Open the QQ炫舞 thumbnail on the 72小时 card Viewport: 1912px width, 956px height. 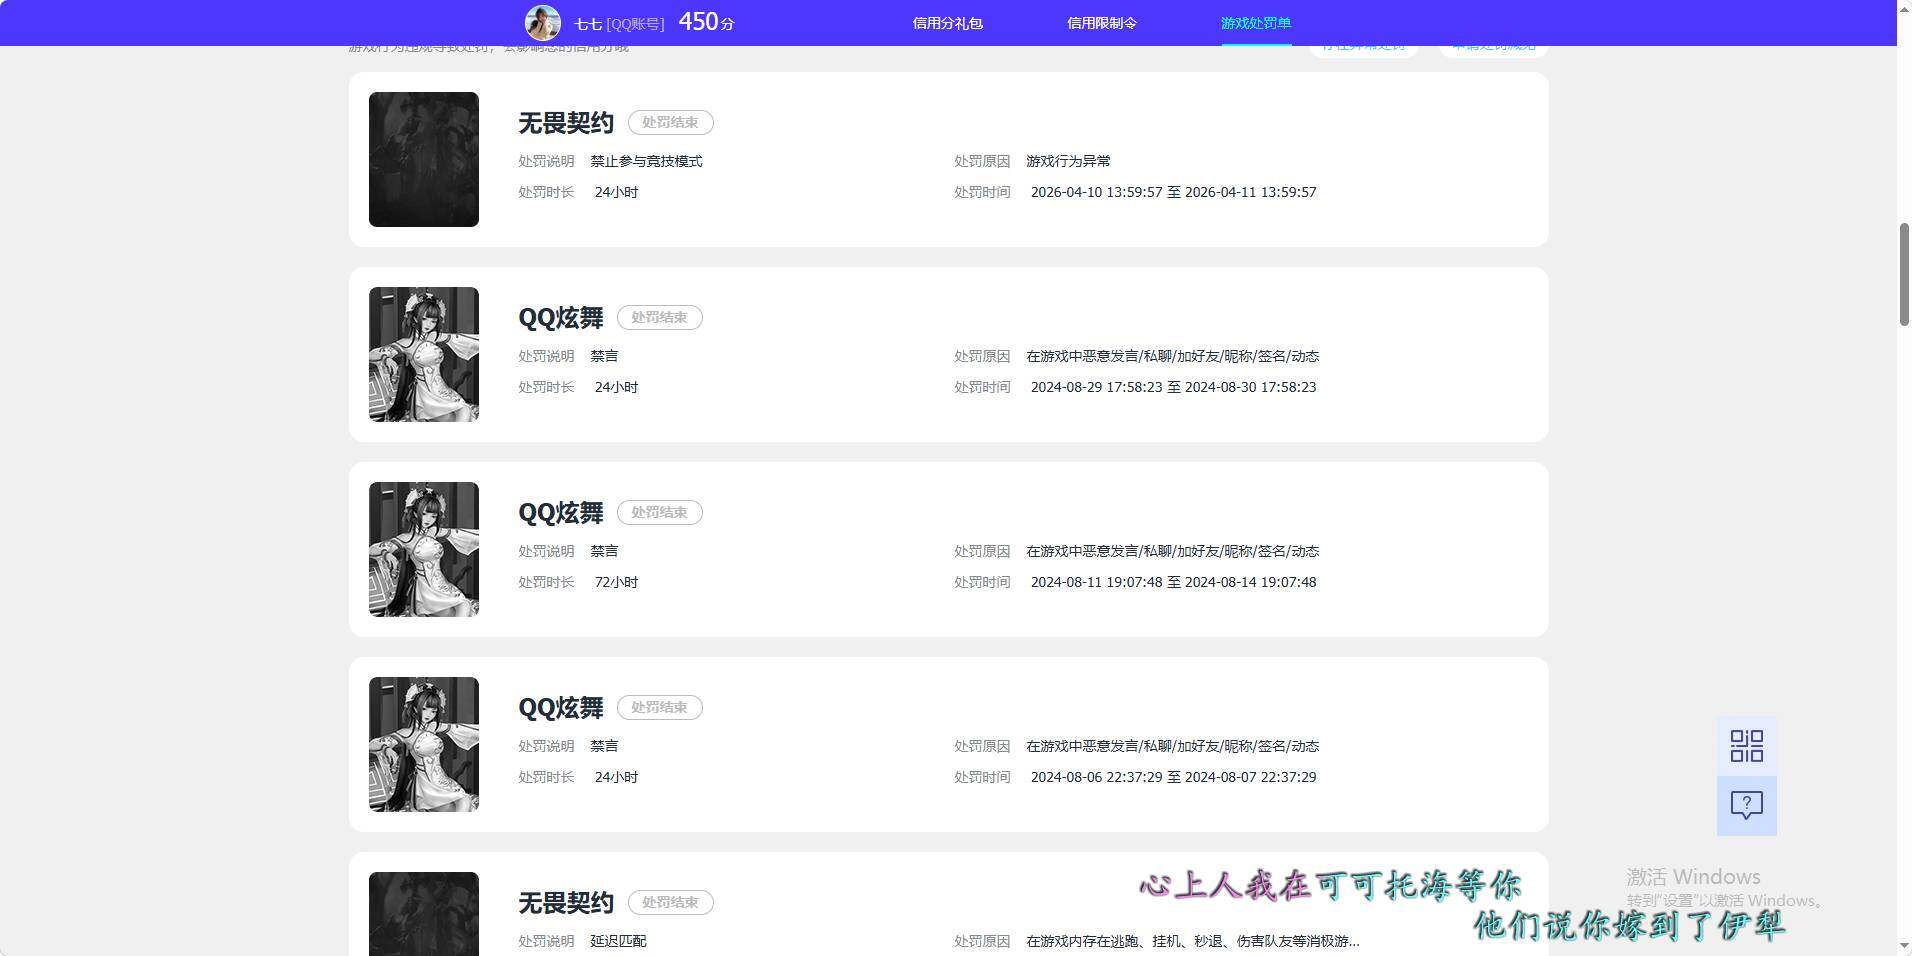tap(424, 549)
